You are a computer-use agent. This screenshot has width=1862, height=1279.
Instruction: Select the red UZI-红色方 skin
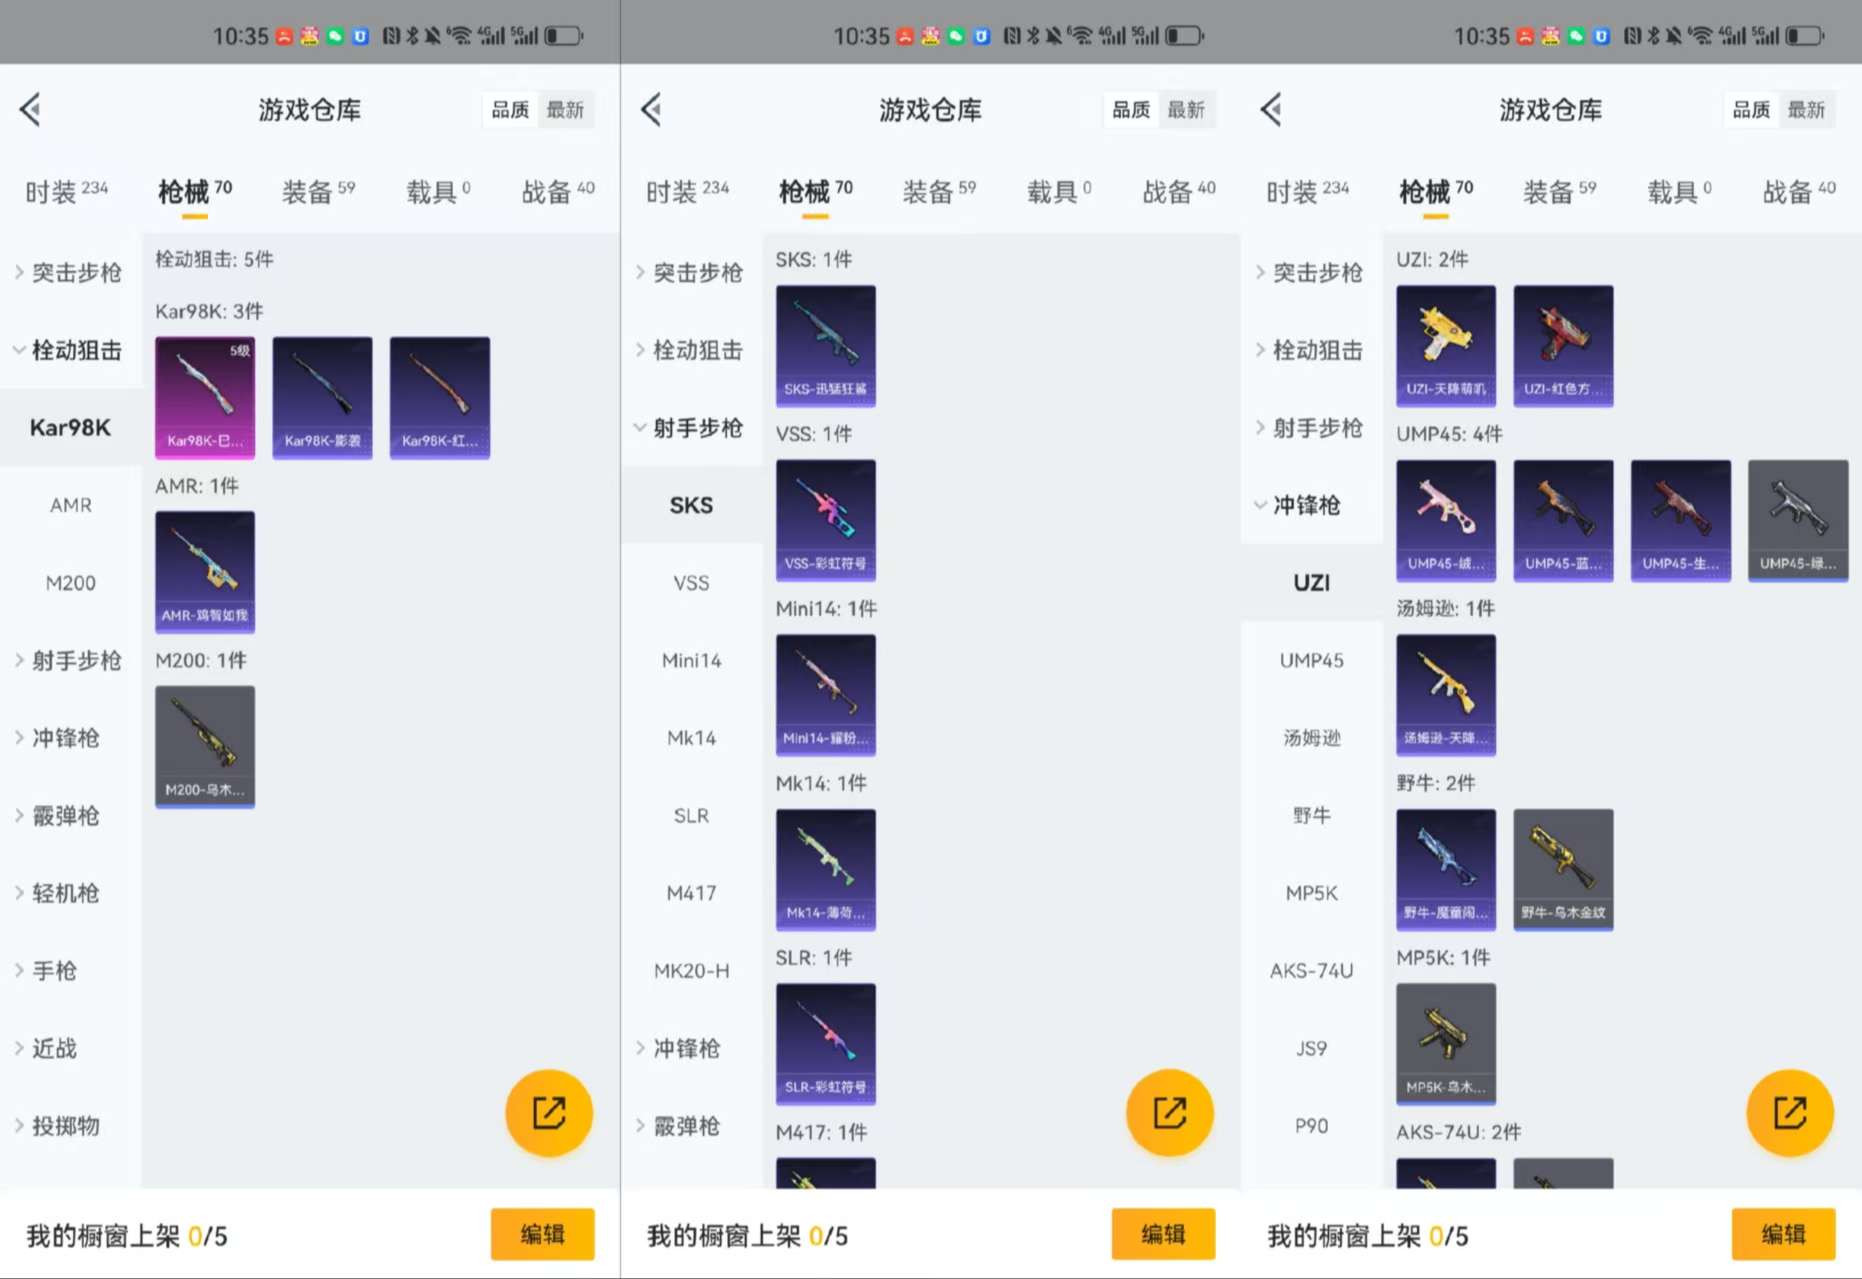(x=1563, y=346)
